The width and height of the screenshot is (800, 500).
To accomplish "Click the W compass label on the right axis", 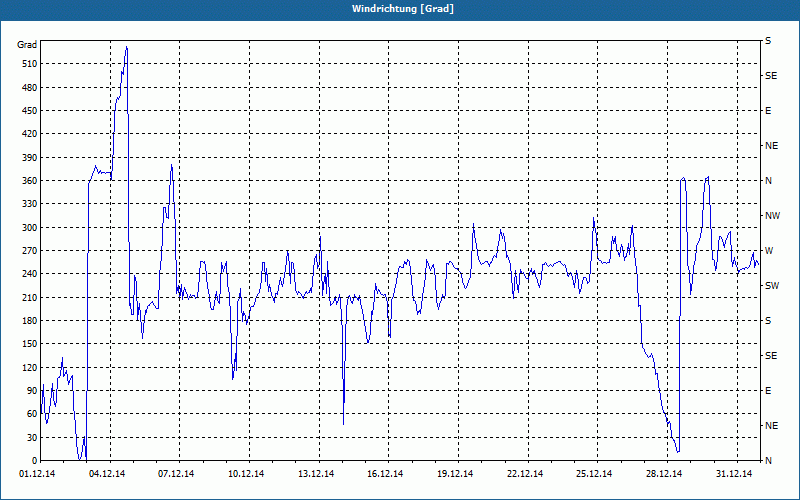I will tap(769, 251).
